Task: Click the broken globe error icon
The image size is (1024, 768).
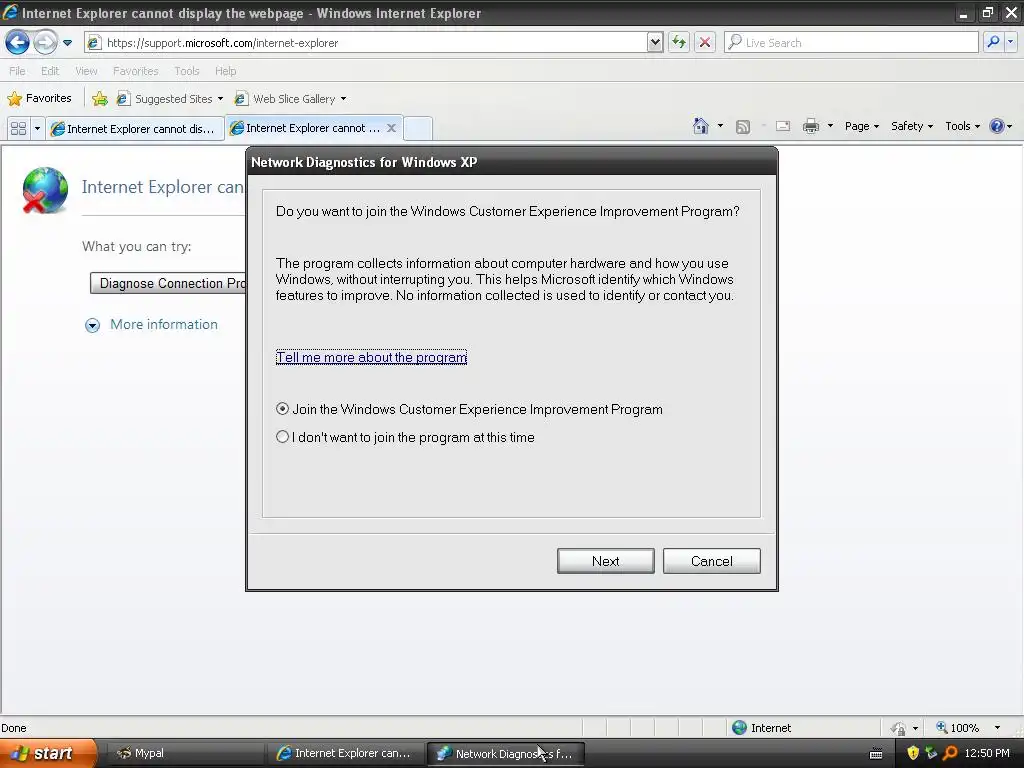Action: tap(44, 190)
